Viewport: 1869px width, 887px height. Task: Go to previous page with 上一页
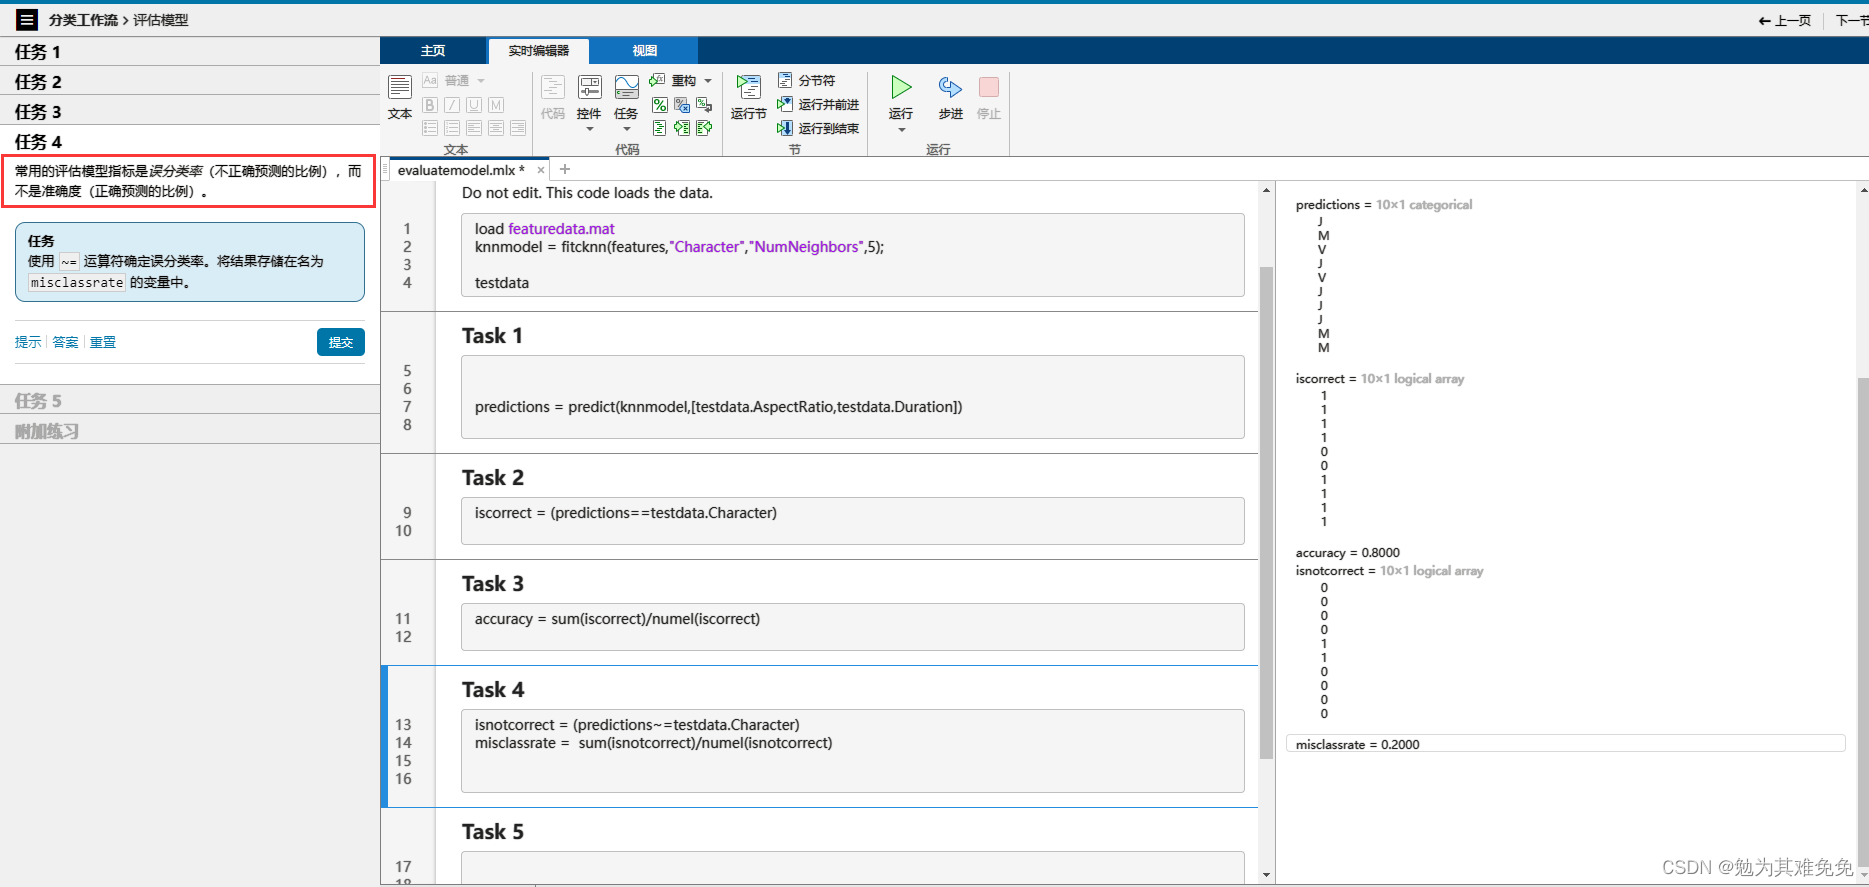1785,20
